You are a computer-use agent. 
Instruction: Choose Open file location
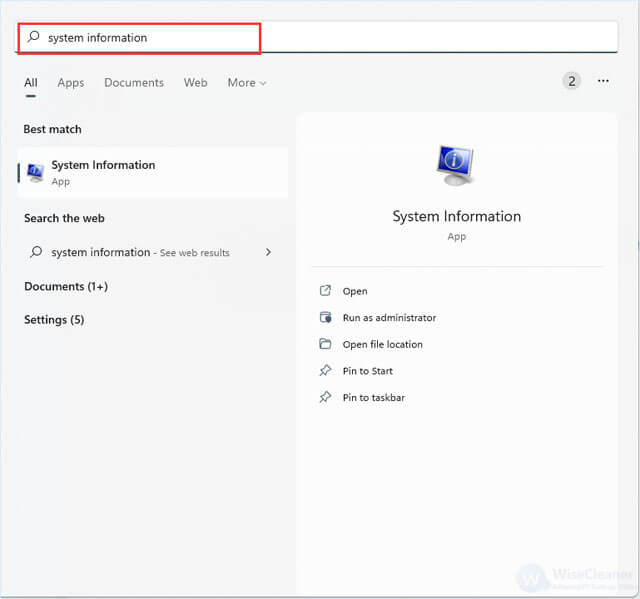(x=382, y=344)
